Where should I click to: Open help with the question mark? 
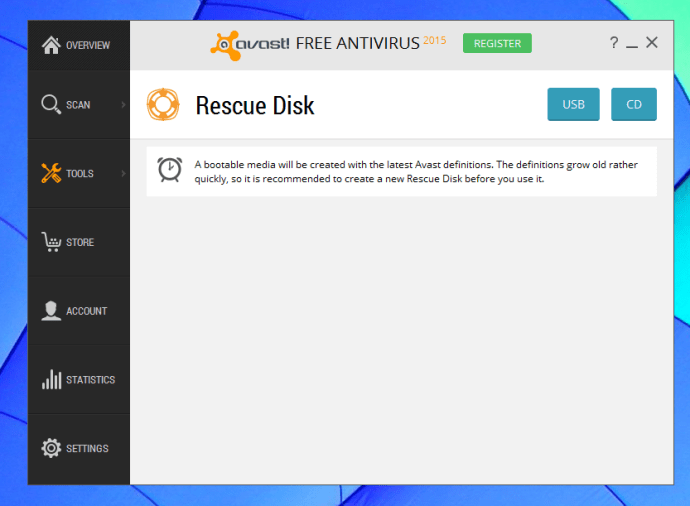click(x=614, y=43)
